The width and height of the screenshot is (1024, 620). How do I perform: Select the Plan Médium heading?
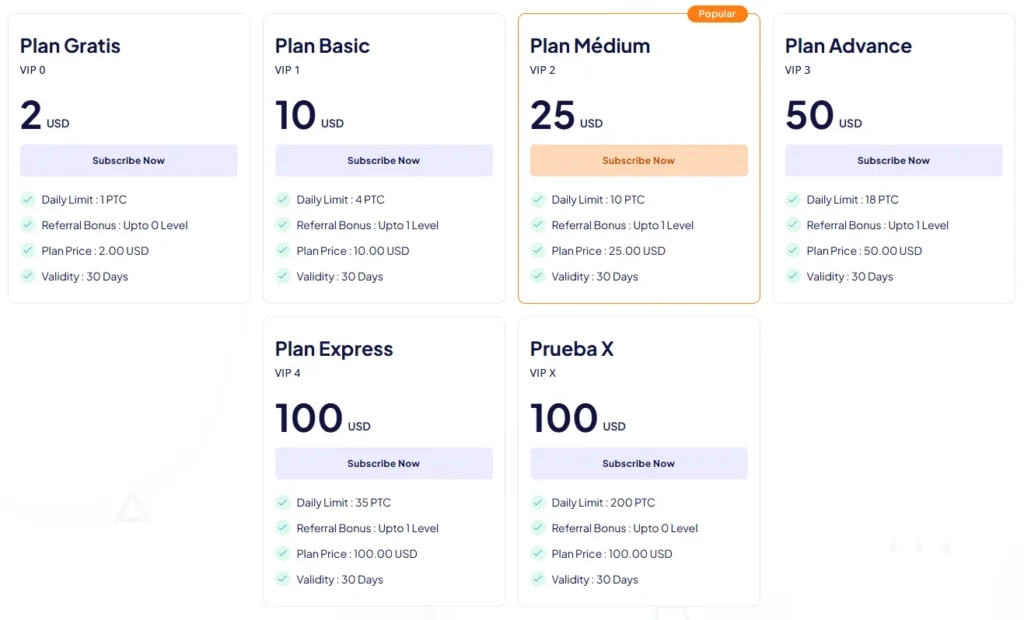tap(590, 46)
